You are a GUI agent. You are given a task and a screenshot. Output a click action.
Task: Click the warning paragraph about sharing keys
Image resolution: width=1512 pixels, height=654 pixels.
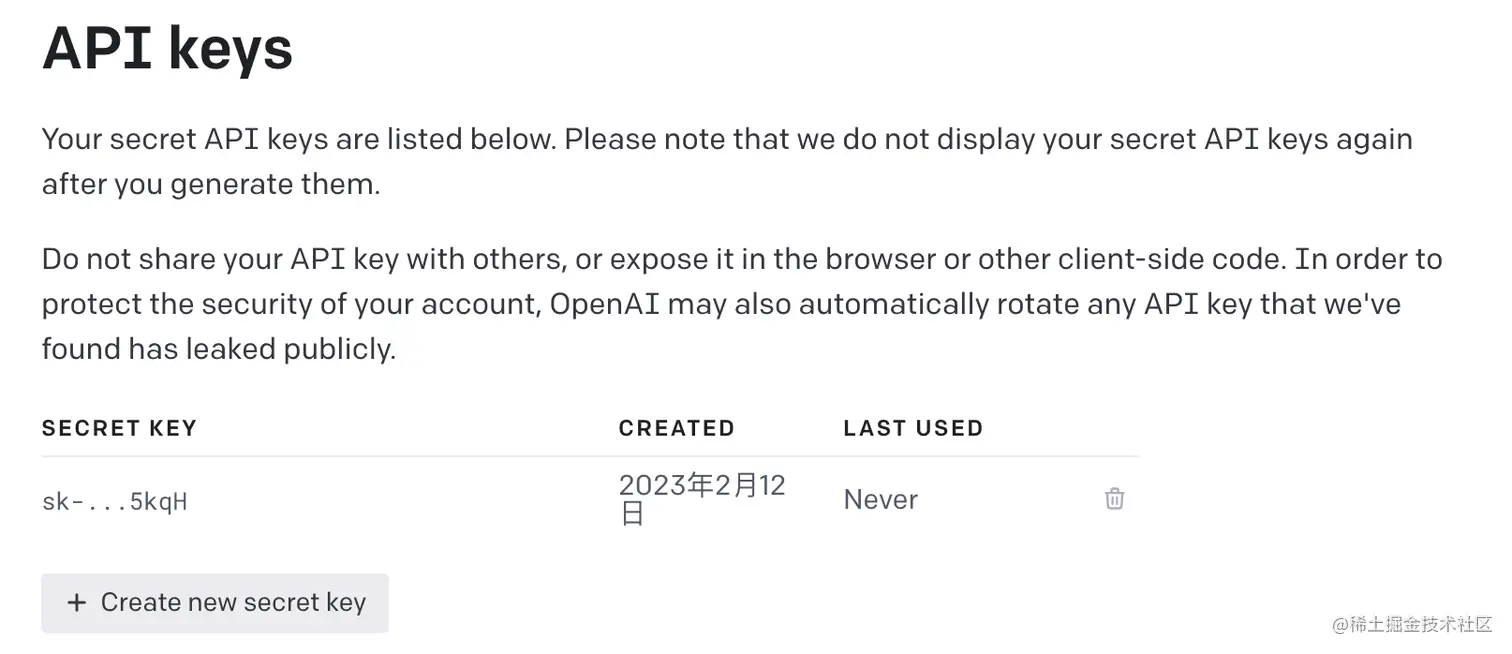coord(740,303)
